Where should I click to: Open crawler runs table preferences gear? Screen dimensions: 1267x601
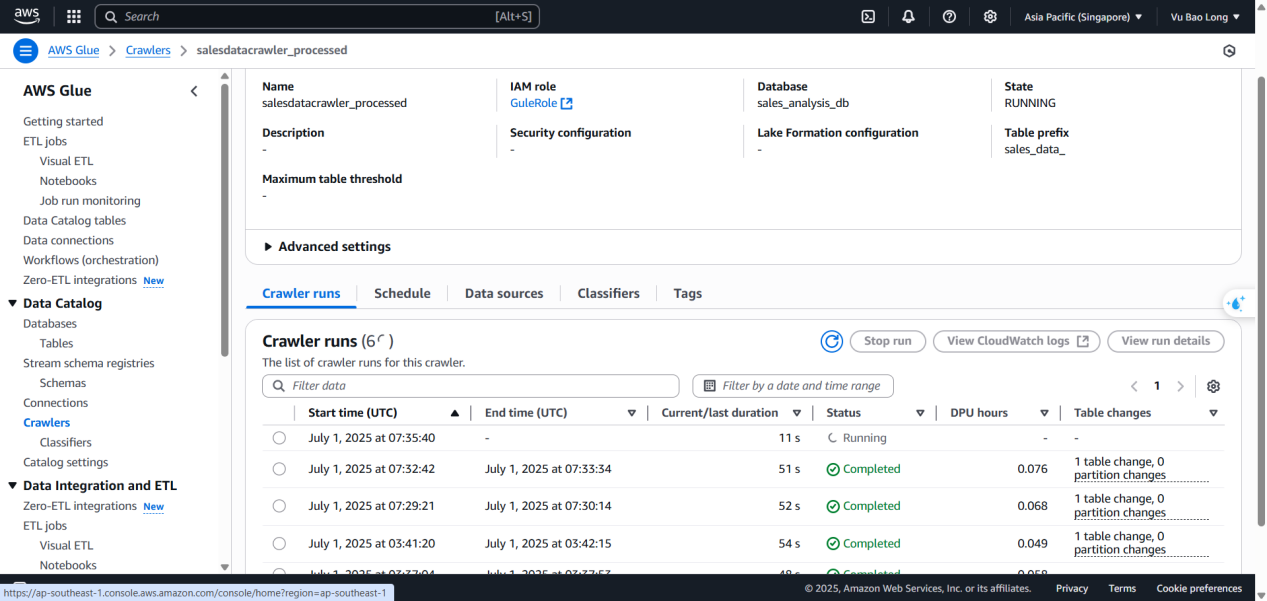pyautogui.click(x=1213, y=386)
